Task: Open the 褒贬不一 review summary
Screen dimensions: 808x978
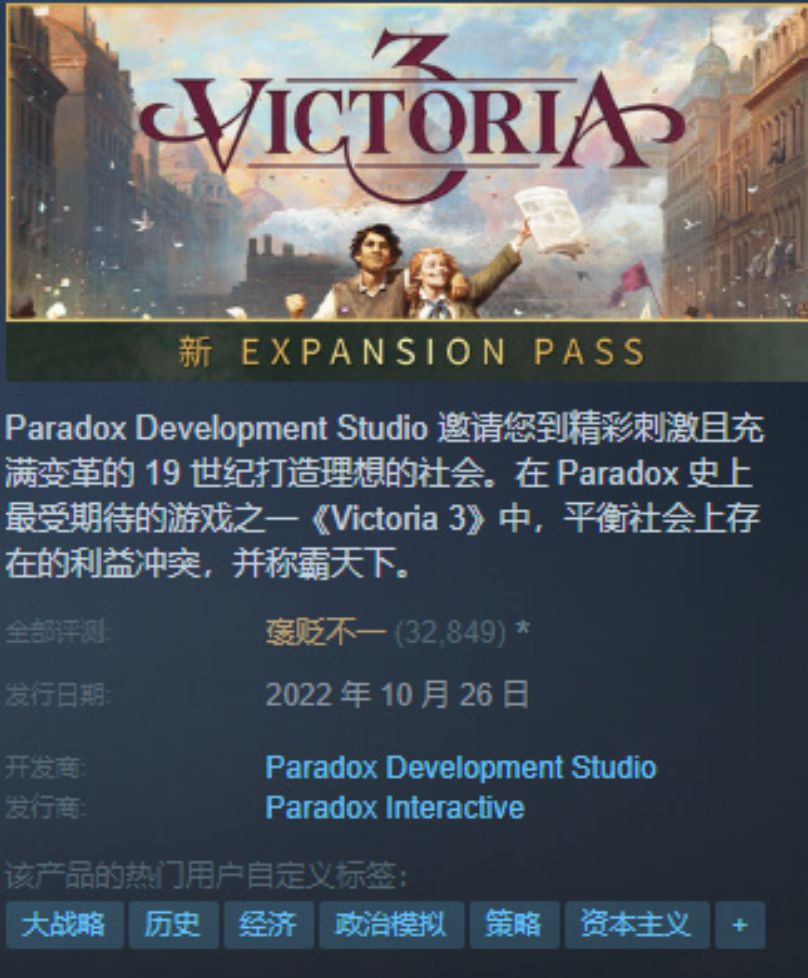Action: click(325, 632)
